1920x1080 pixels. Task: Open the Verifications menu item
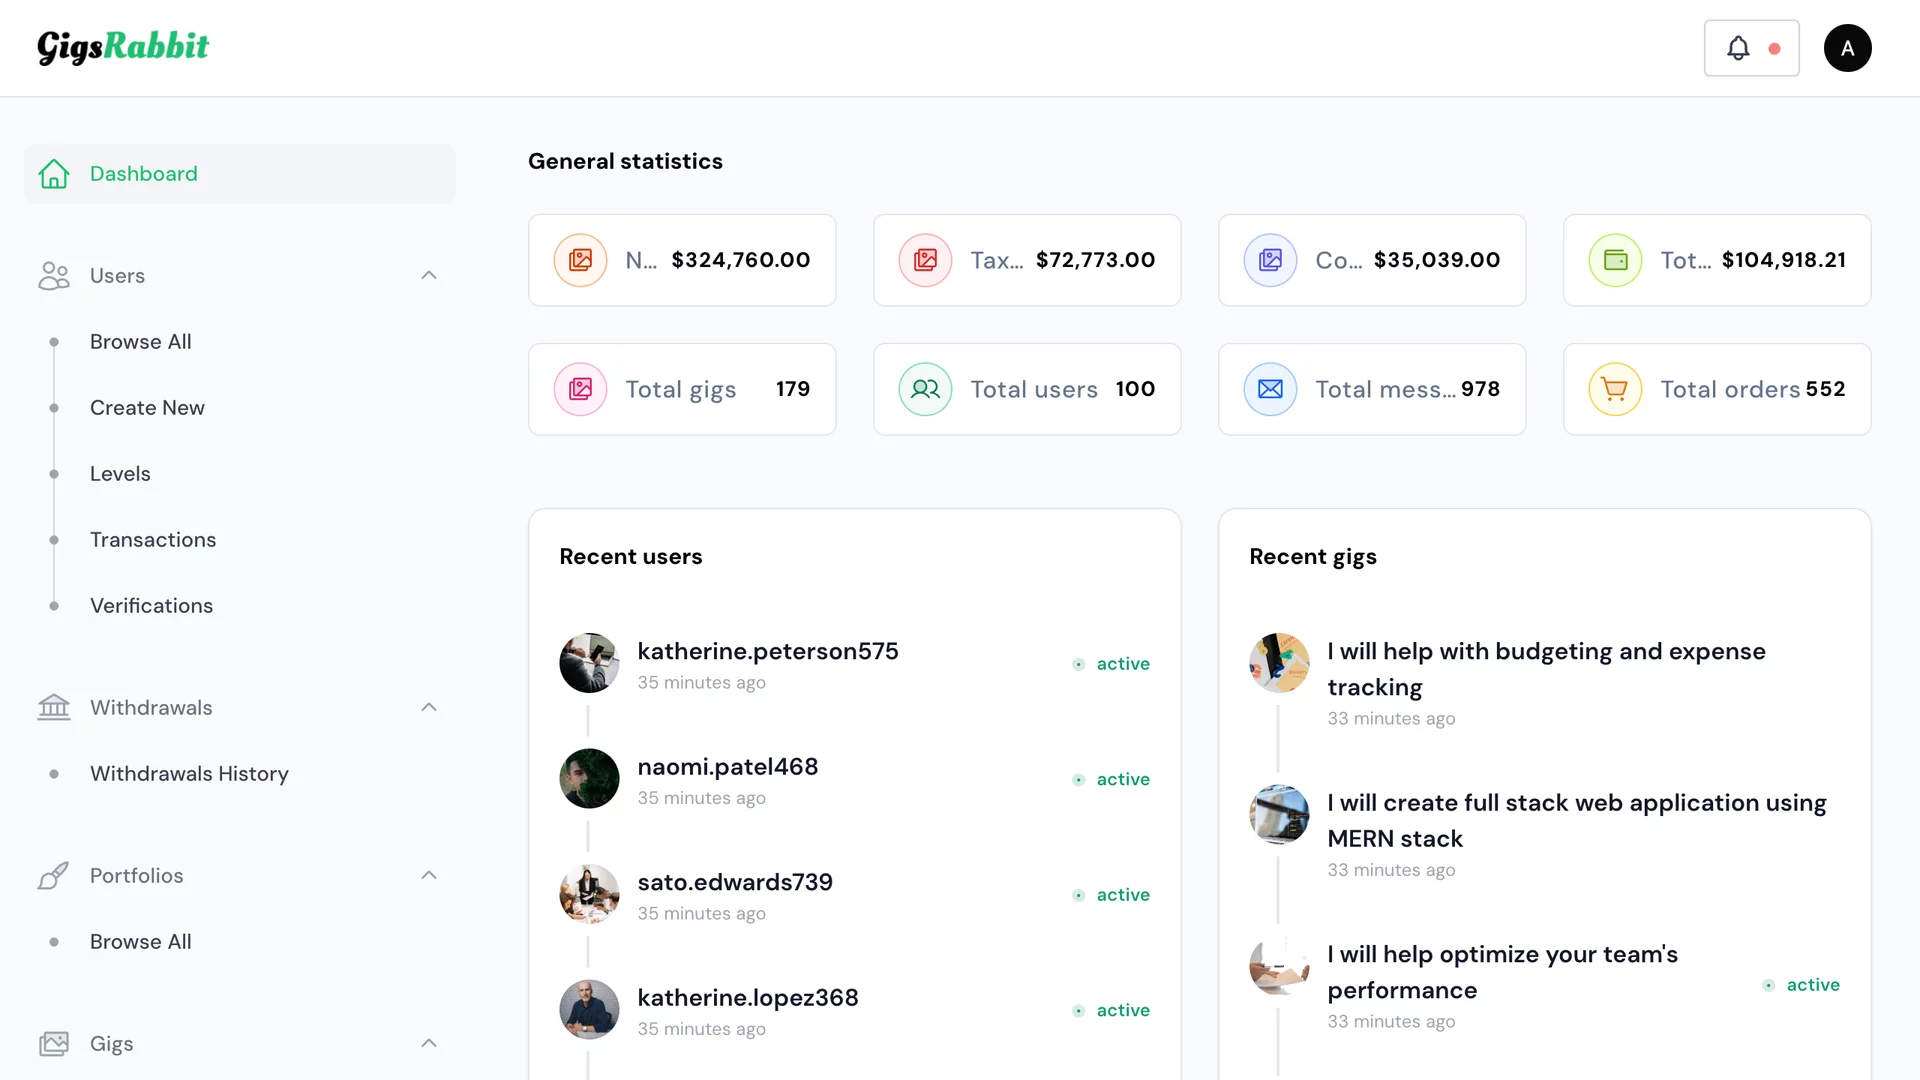151,605
